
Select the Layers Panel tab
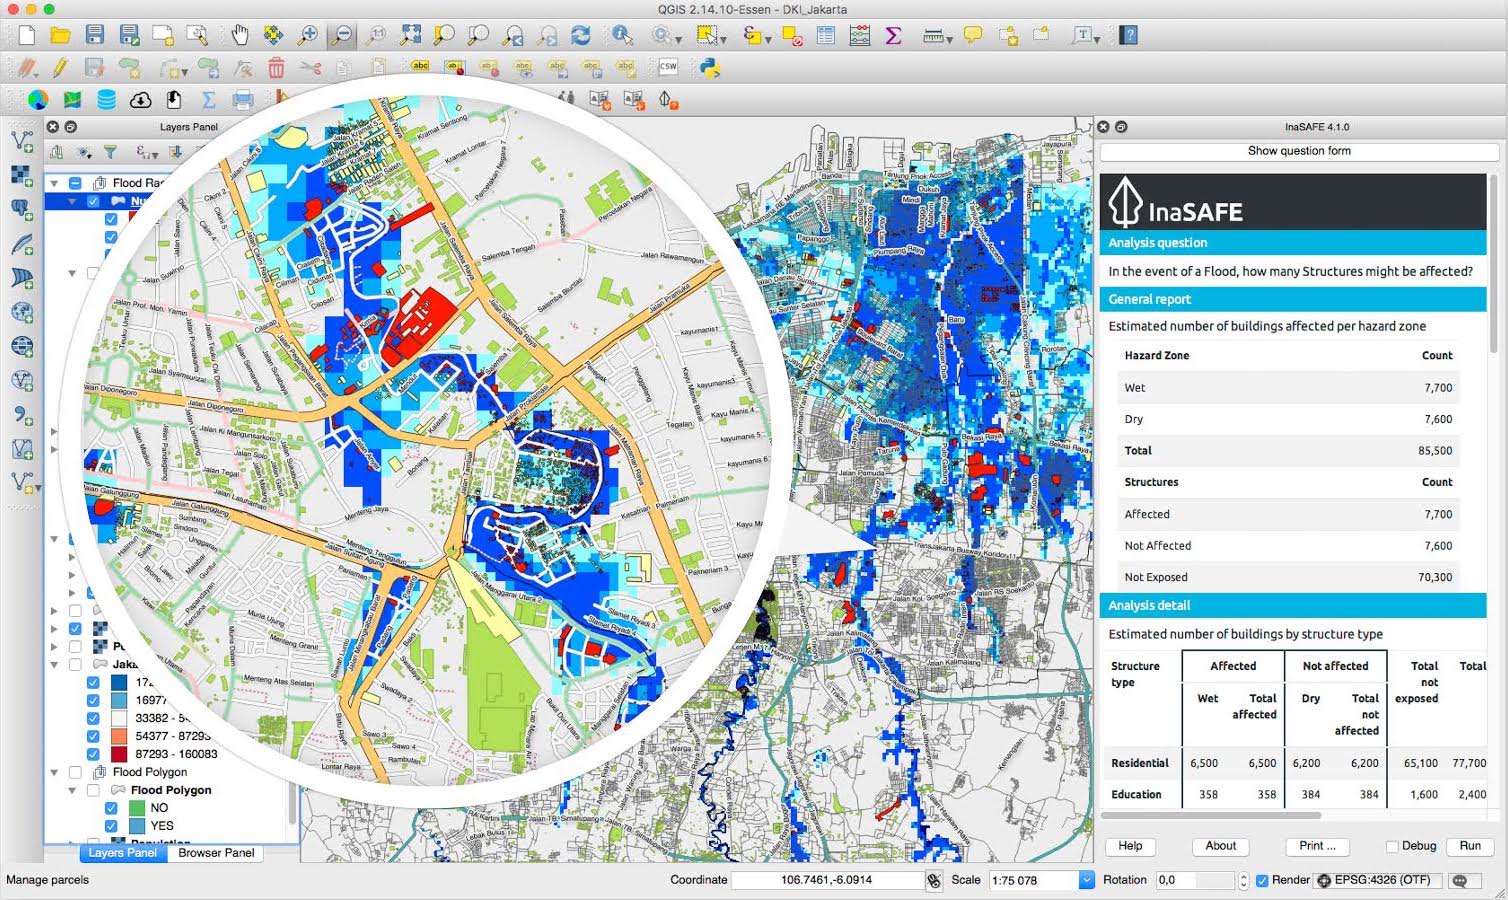(122, 853)
